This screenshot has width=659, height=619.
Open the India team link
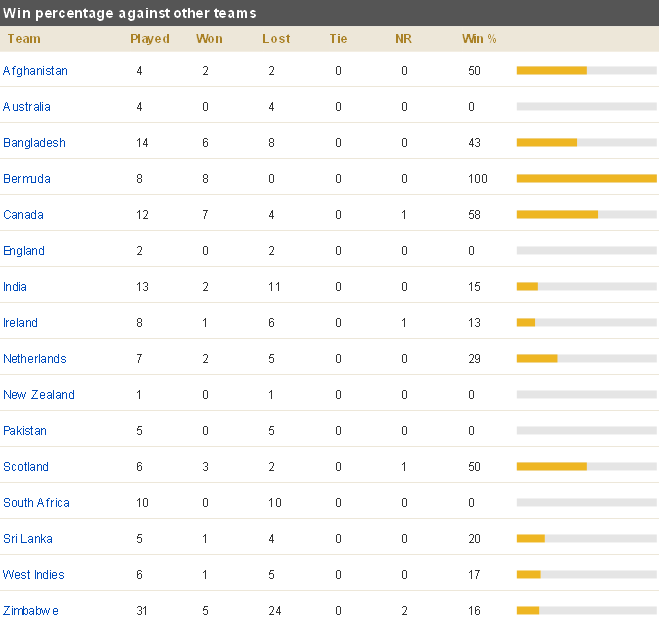tap(15, 287)
